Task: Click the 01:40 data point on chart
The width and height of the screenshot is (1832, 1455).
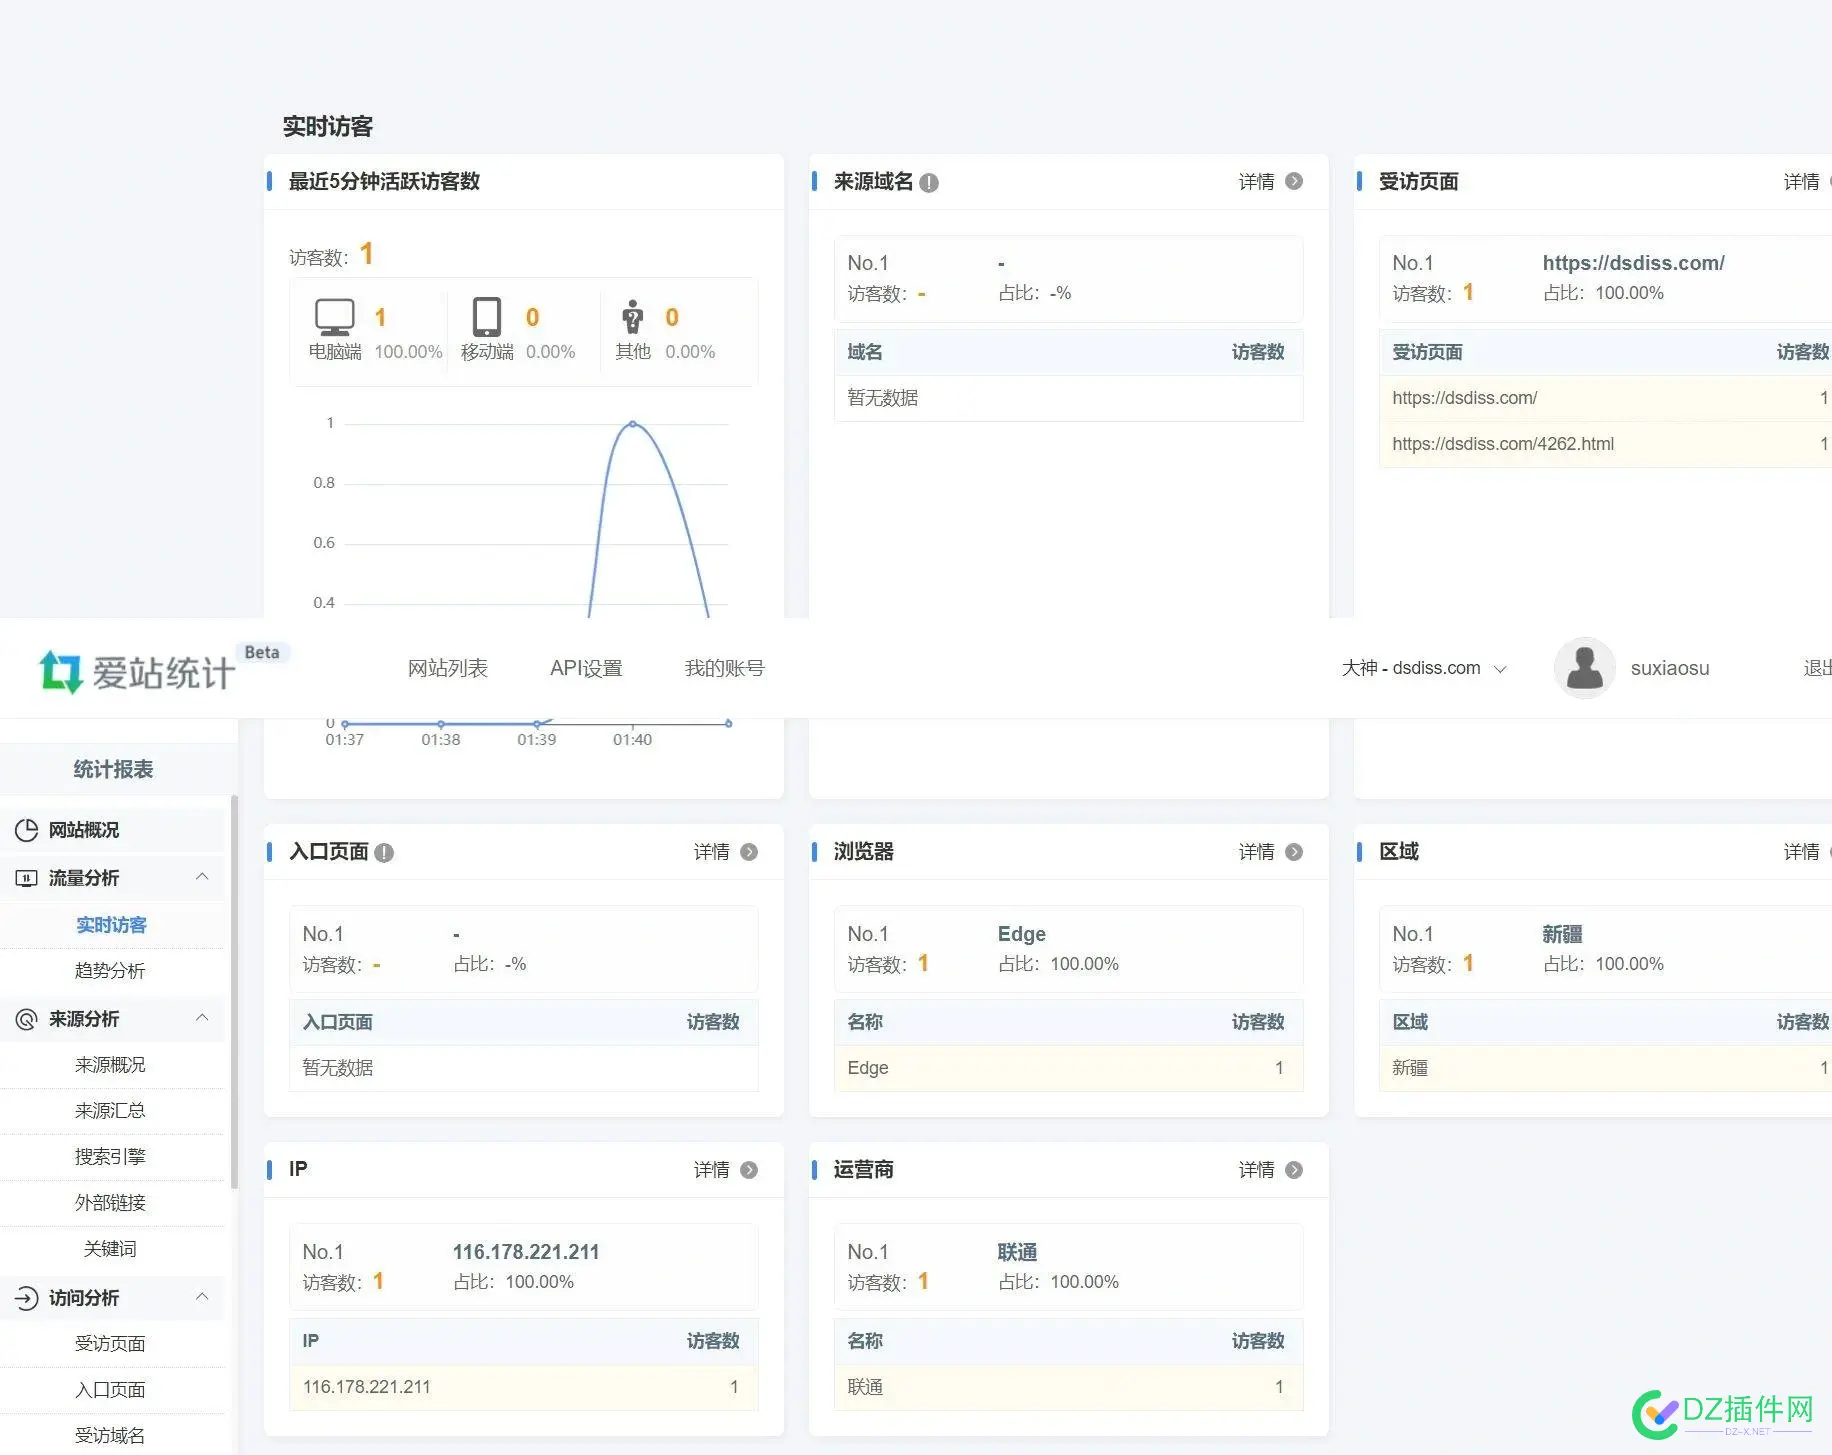Action: [x=632, y=424]
